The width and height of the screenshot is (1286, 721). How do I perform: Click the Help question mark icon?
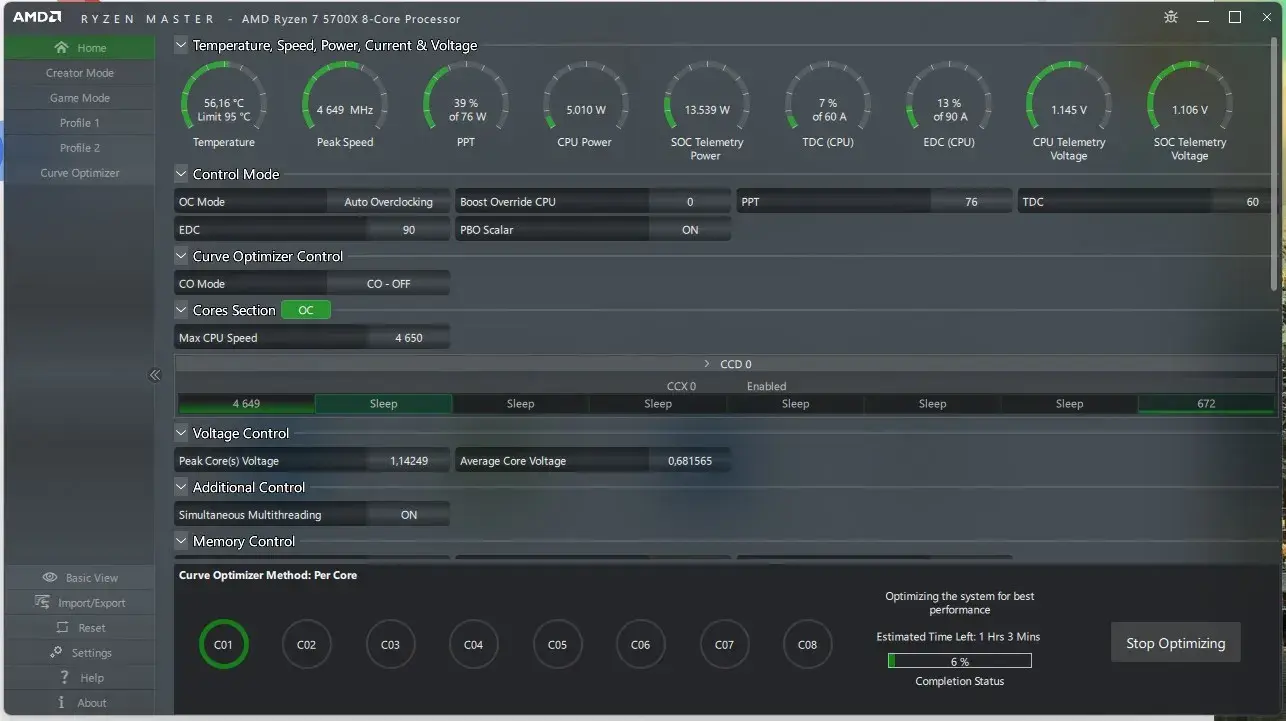click(62, 678)
